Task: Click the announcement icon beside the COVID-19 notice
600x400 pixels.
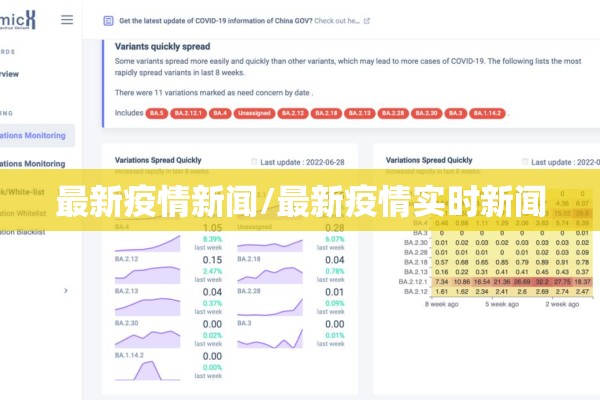Action: (108, 21)
